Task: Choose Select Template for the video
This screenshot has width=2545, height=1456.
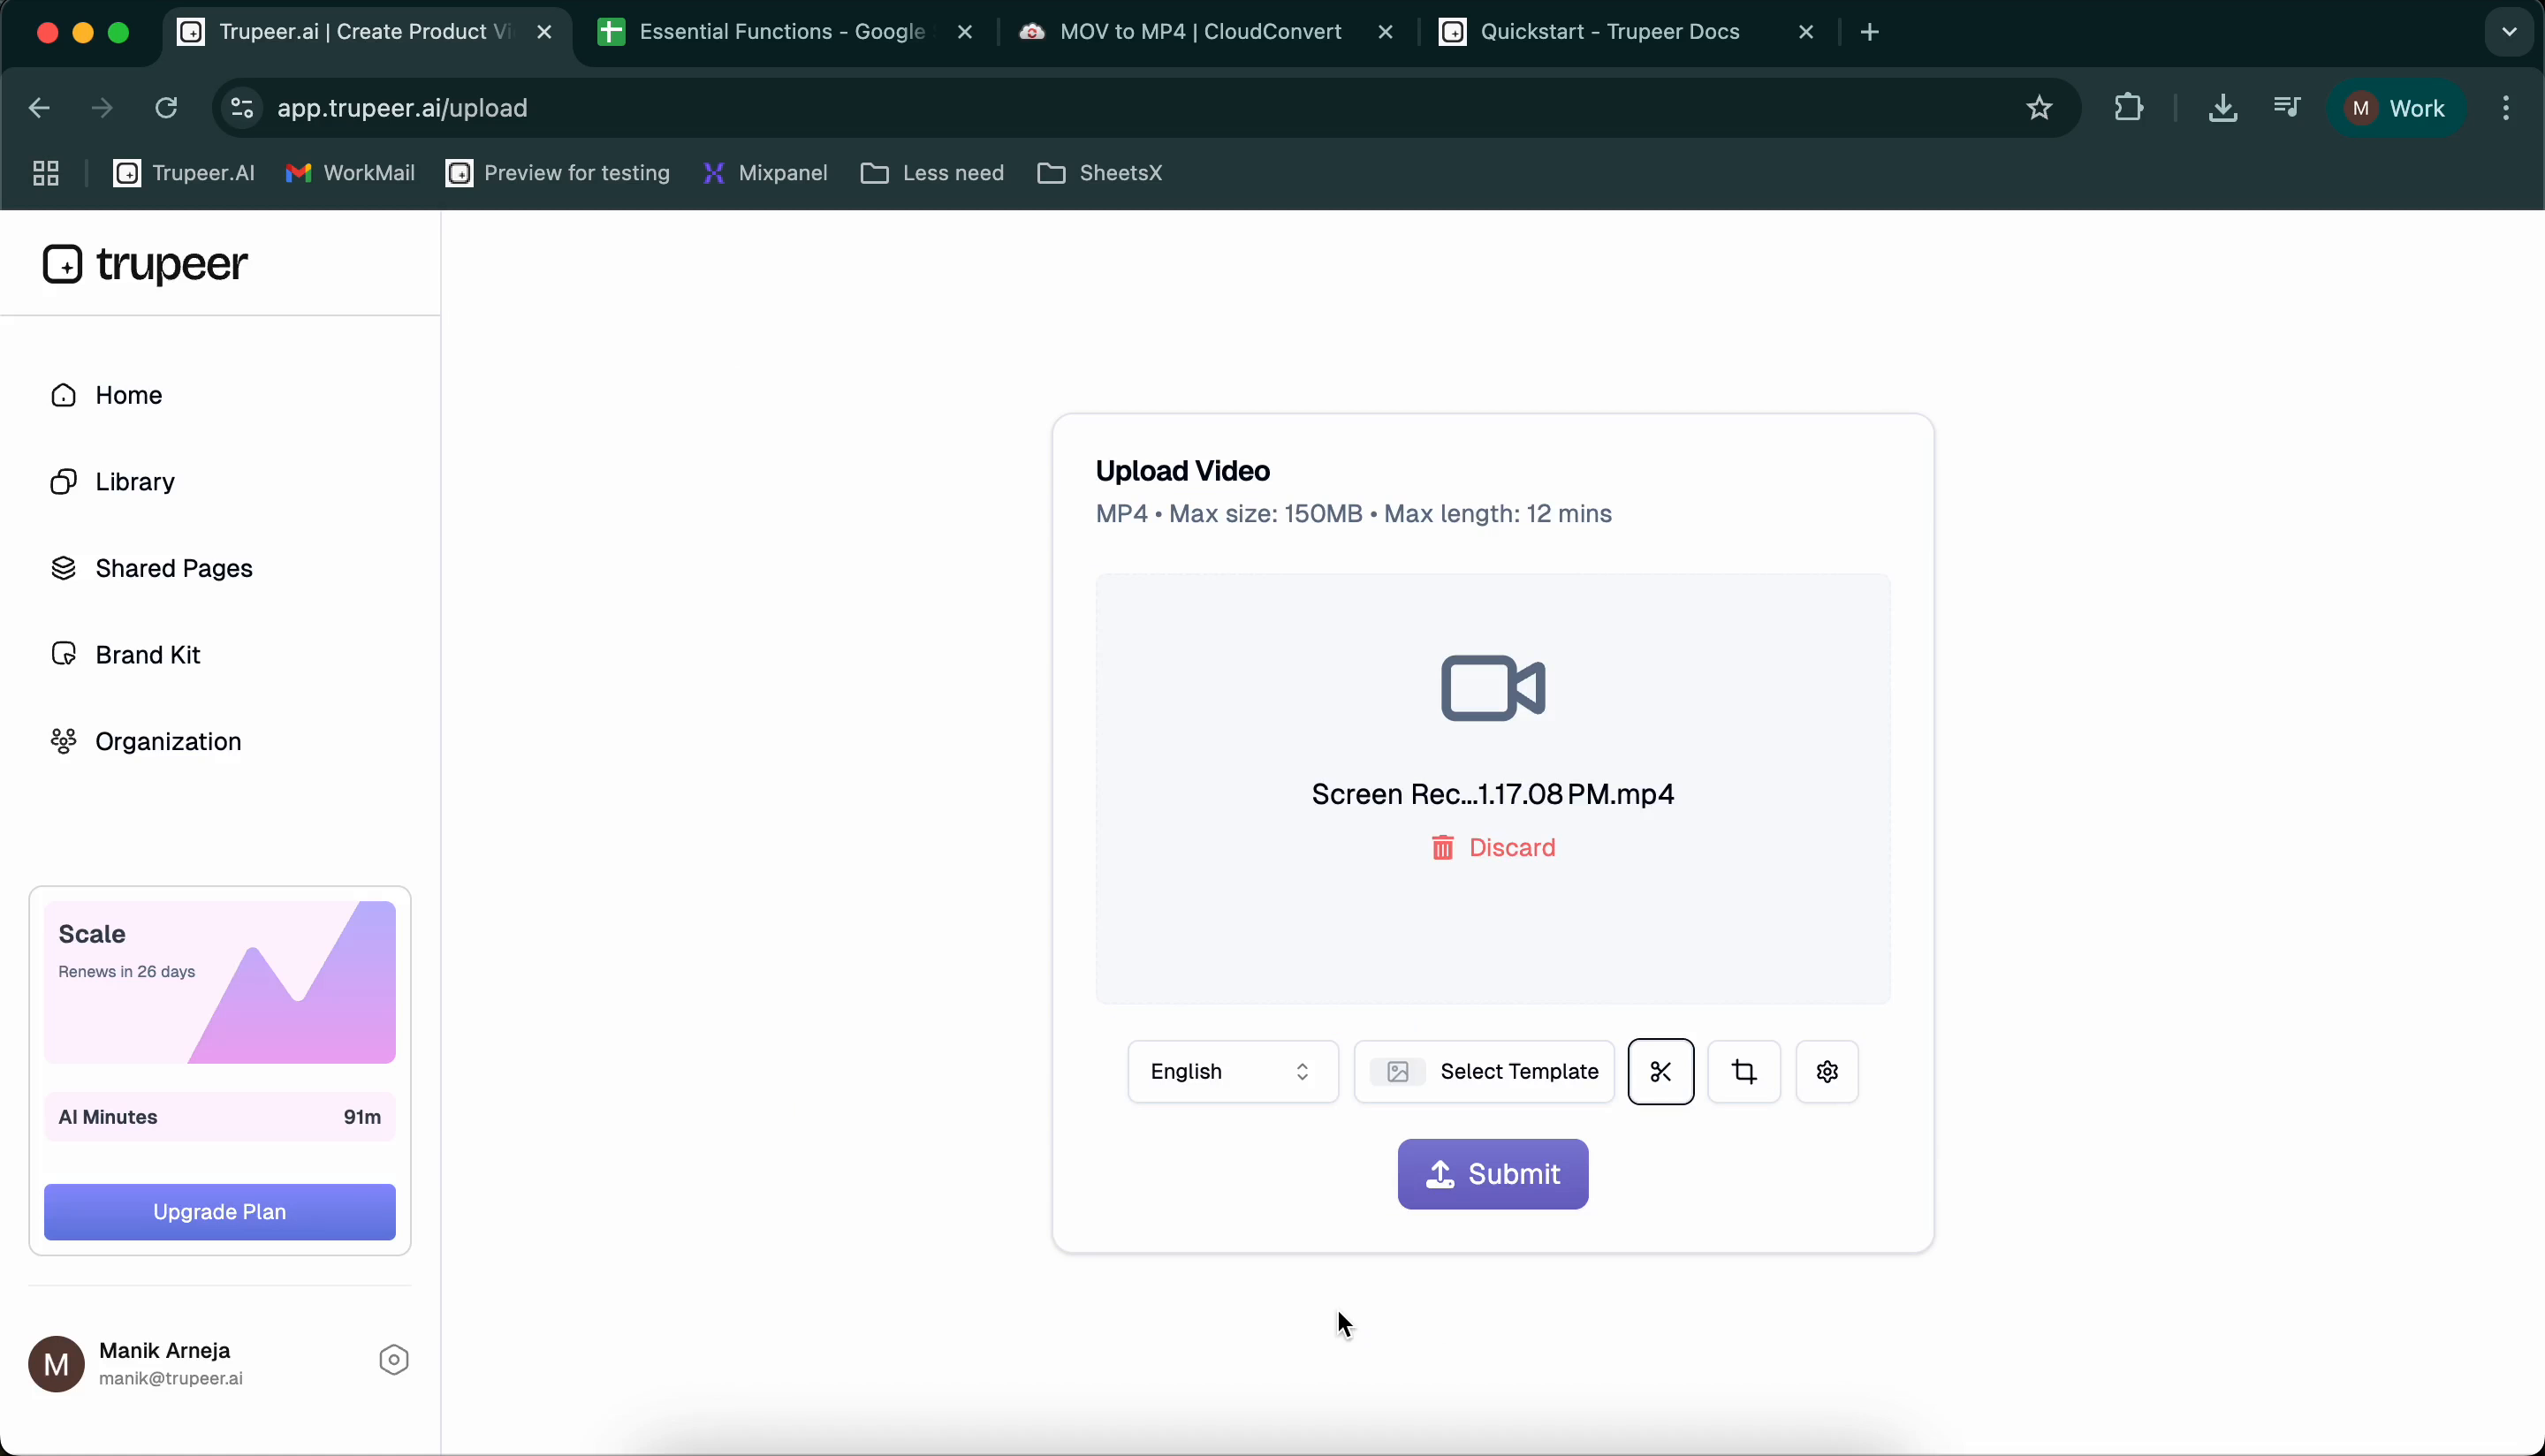Action: pos(1484,1071)
